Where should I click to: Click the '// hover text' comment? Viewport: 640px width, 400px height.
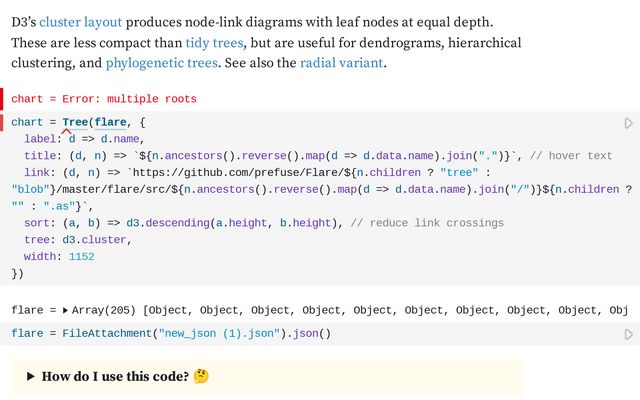click(573, 156)
